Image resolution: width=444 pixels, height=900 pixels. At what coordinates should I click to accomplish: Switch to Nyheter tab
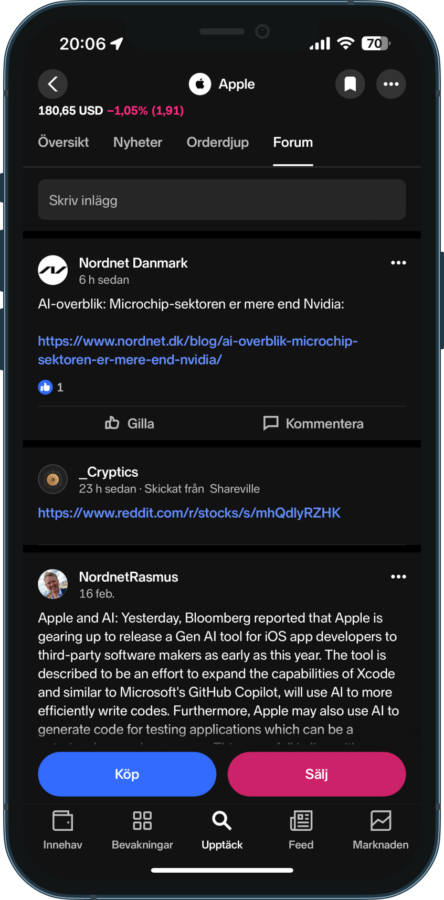pos(138,142)
